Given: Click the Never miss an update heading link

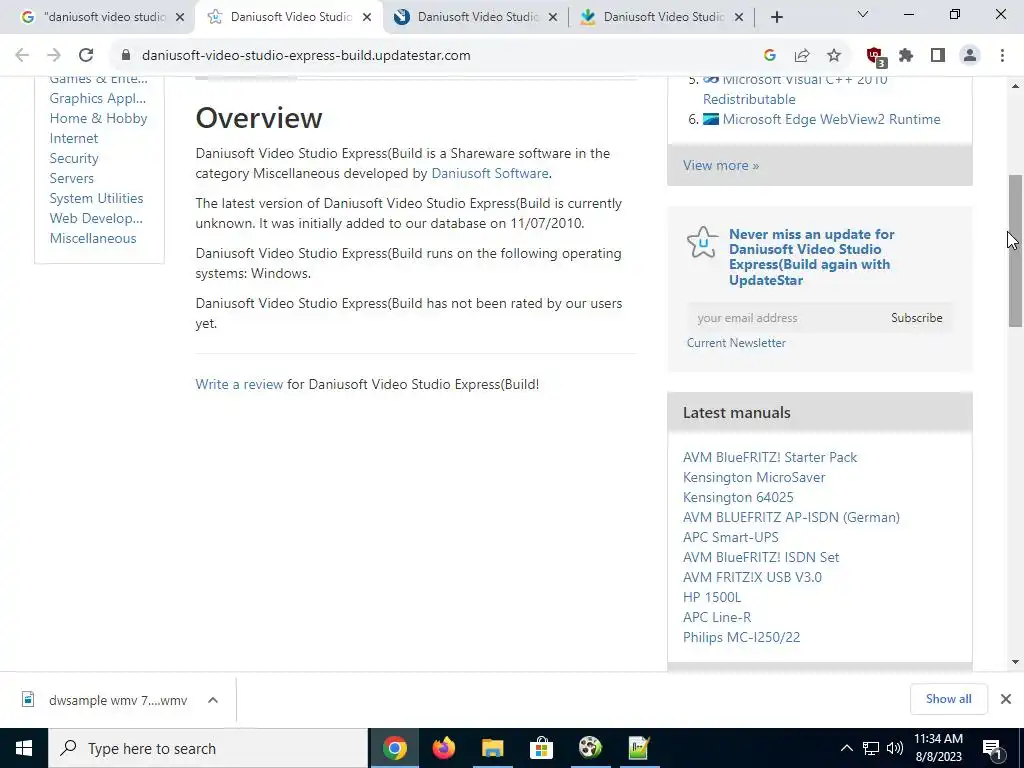Looking at the screenshot, I should [x=812, y=257].
